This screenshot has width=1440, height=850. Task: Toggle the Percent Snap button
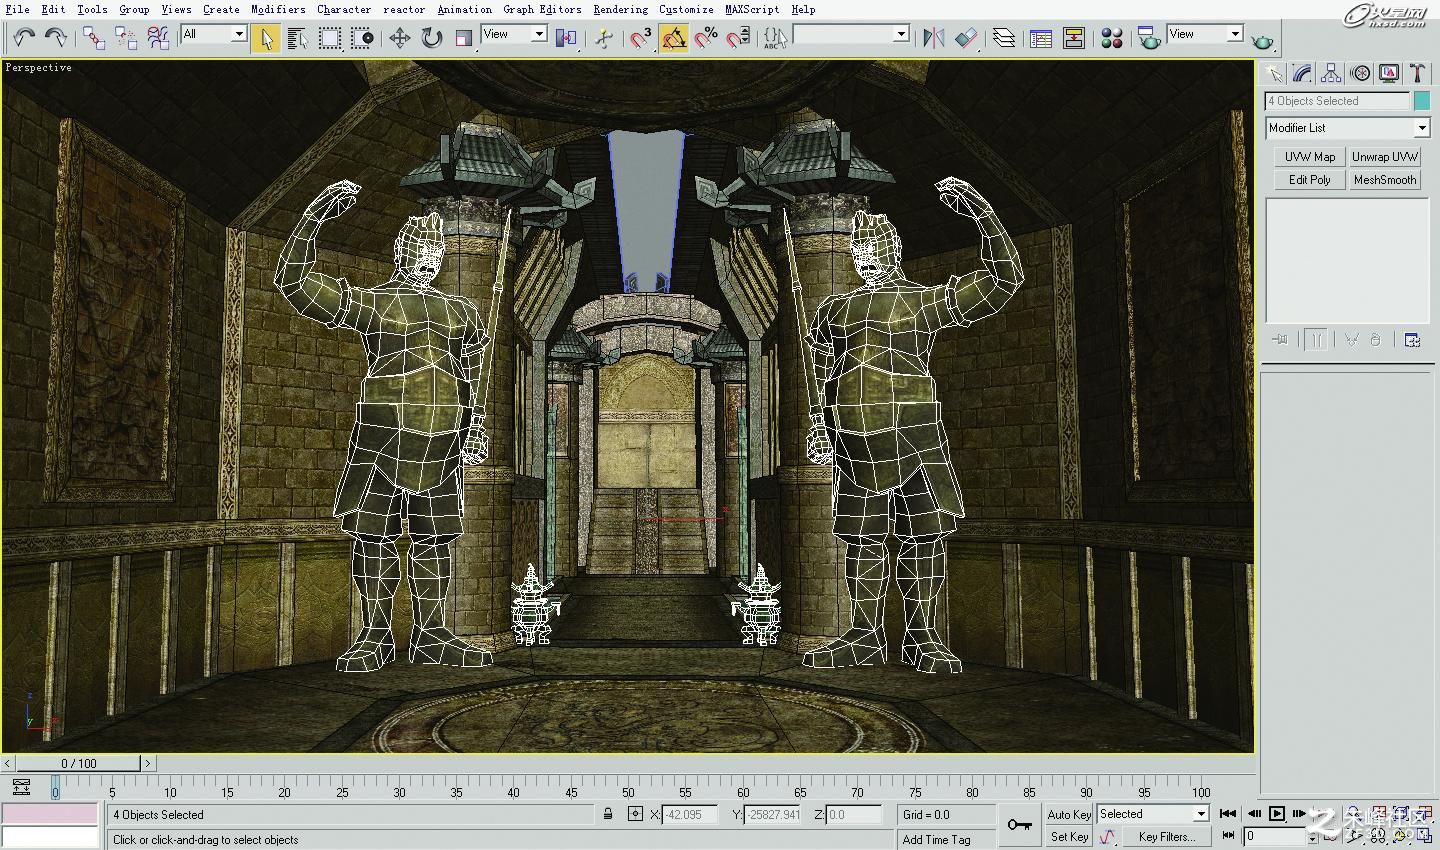[x=706, y=38]
